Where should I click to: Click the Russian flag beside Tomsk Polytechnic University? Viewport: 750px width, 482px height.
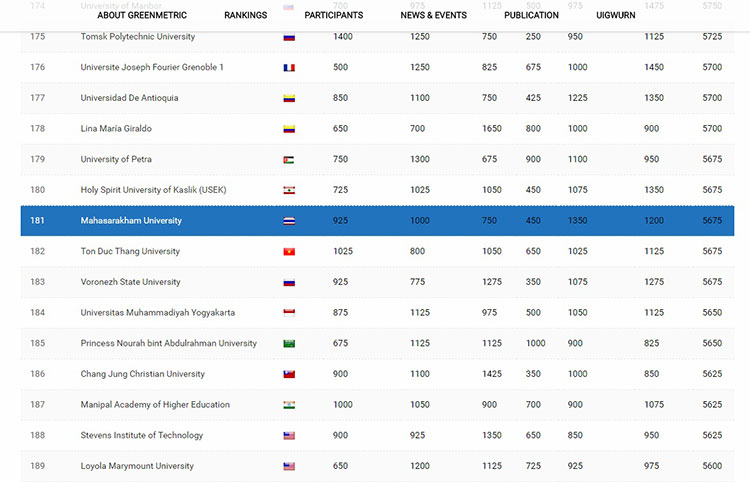[289, 37]
